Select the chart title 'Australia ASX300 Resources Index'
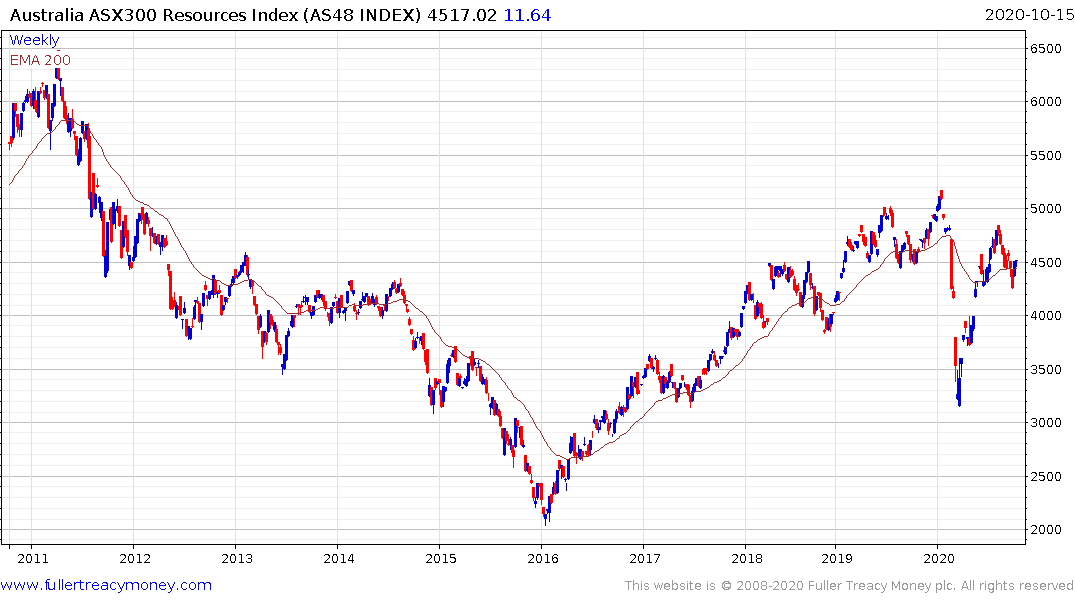 [x=154, y=15]
